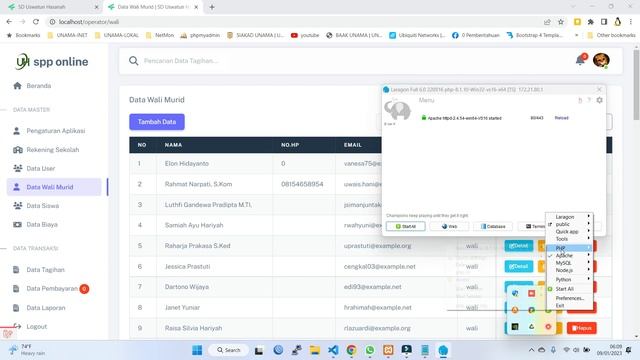Click the Database button in Laragon
The image size is (640, 360).
493,226
